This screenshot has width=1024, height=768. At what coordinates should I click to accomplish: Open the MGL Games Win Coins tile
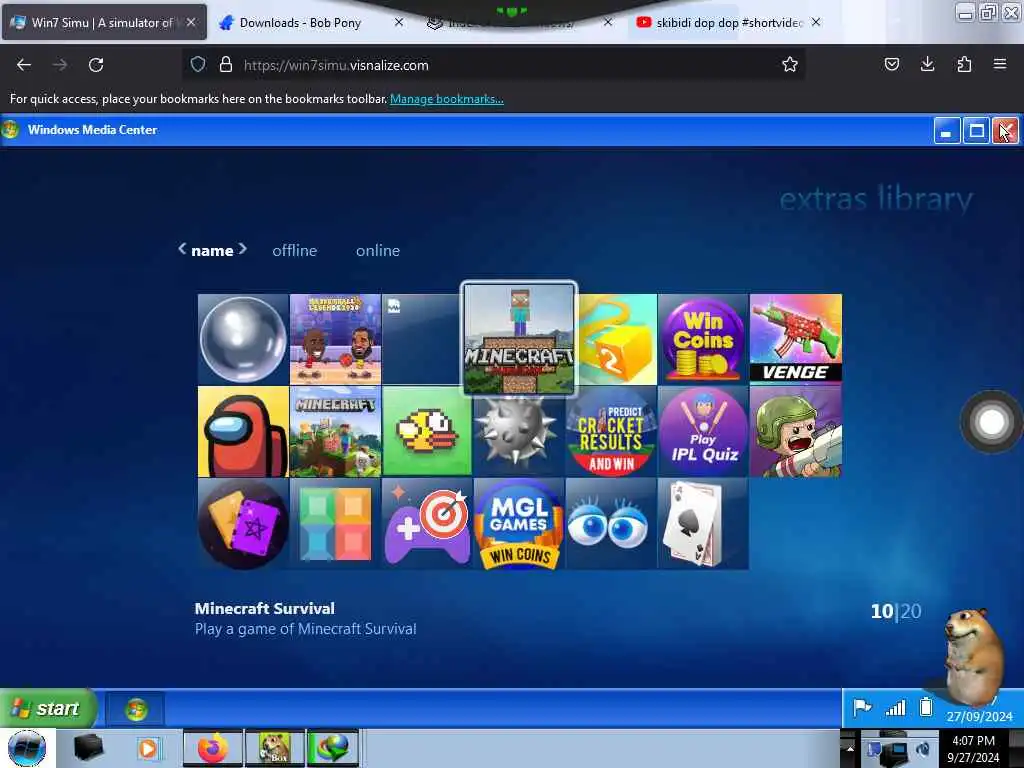tap(519, 523)
